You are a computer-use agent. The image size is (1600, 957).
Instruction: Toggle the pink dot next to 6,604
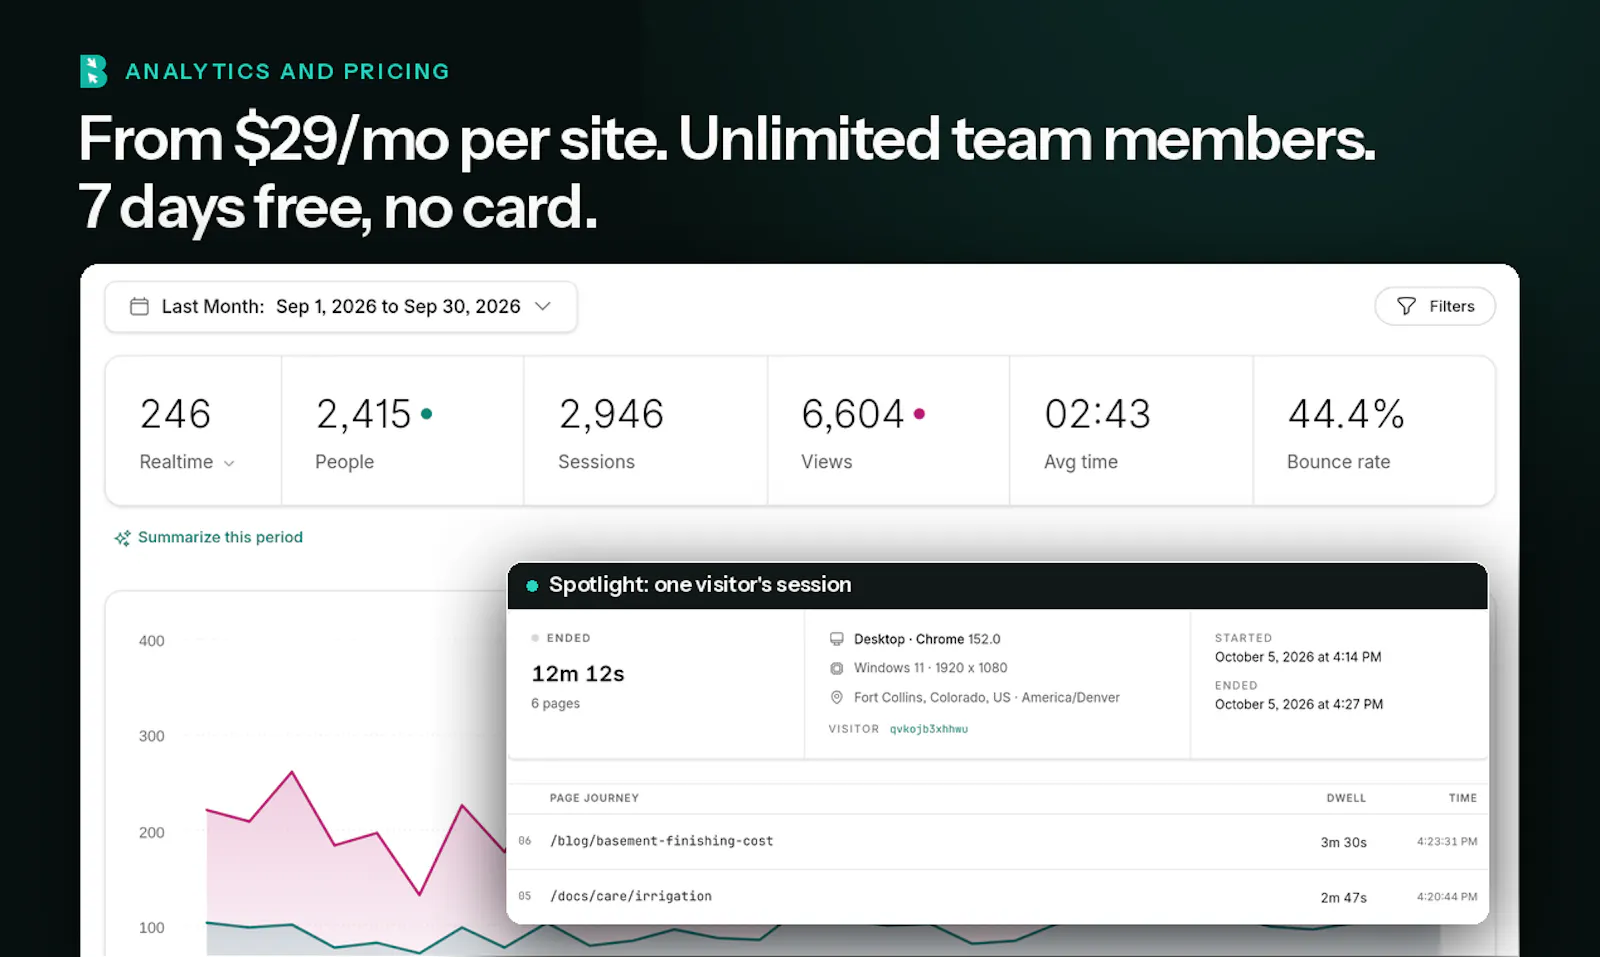[919, 413]
